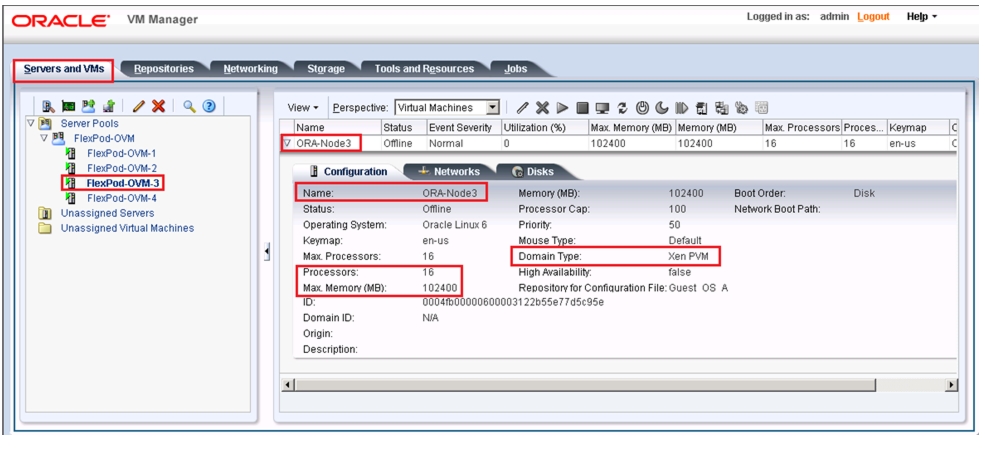The image size is (985, 460).
Task: Select FlexPod-OVM-1 server in tree
Action: tap(122, 153)
